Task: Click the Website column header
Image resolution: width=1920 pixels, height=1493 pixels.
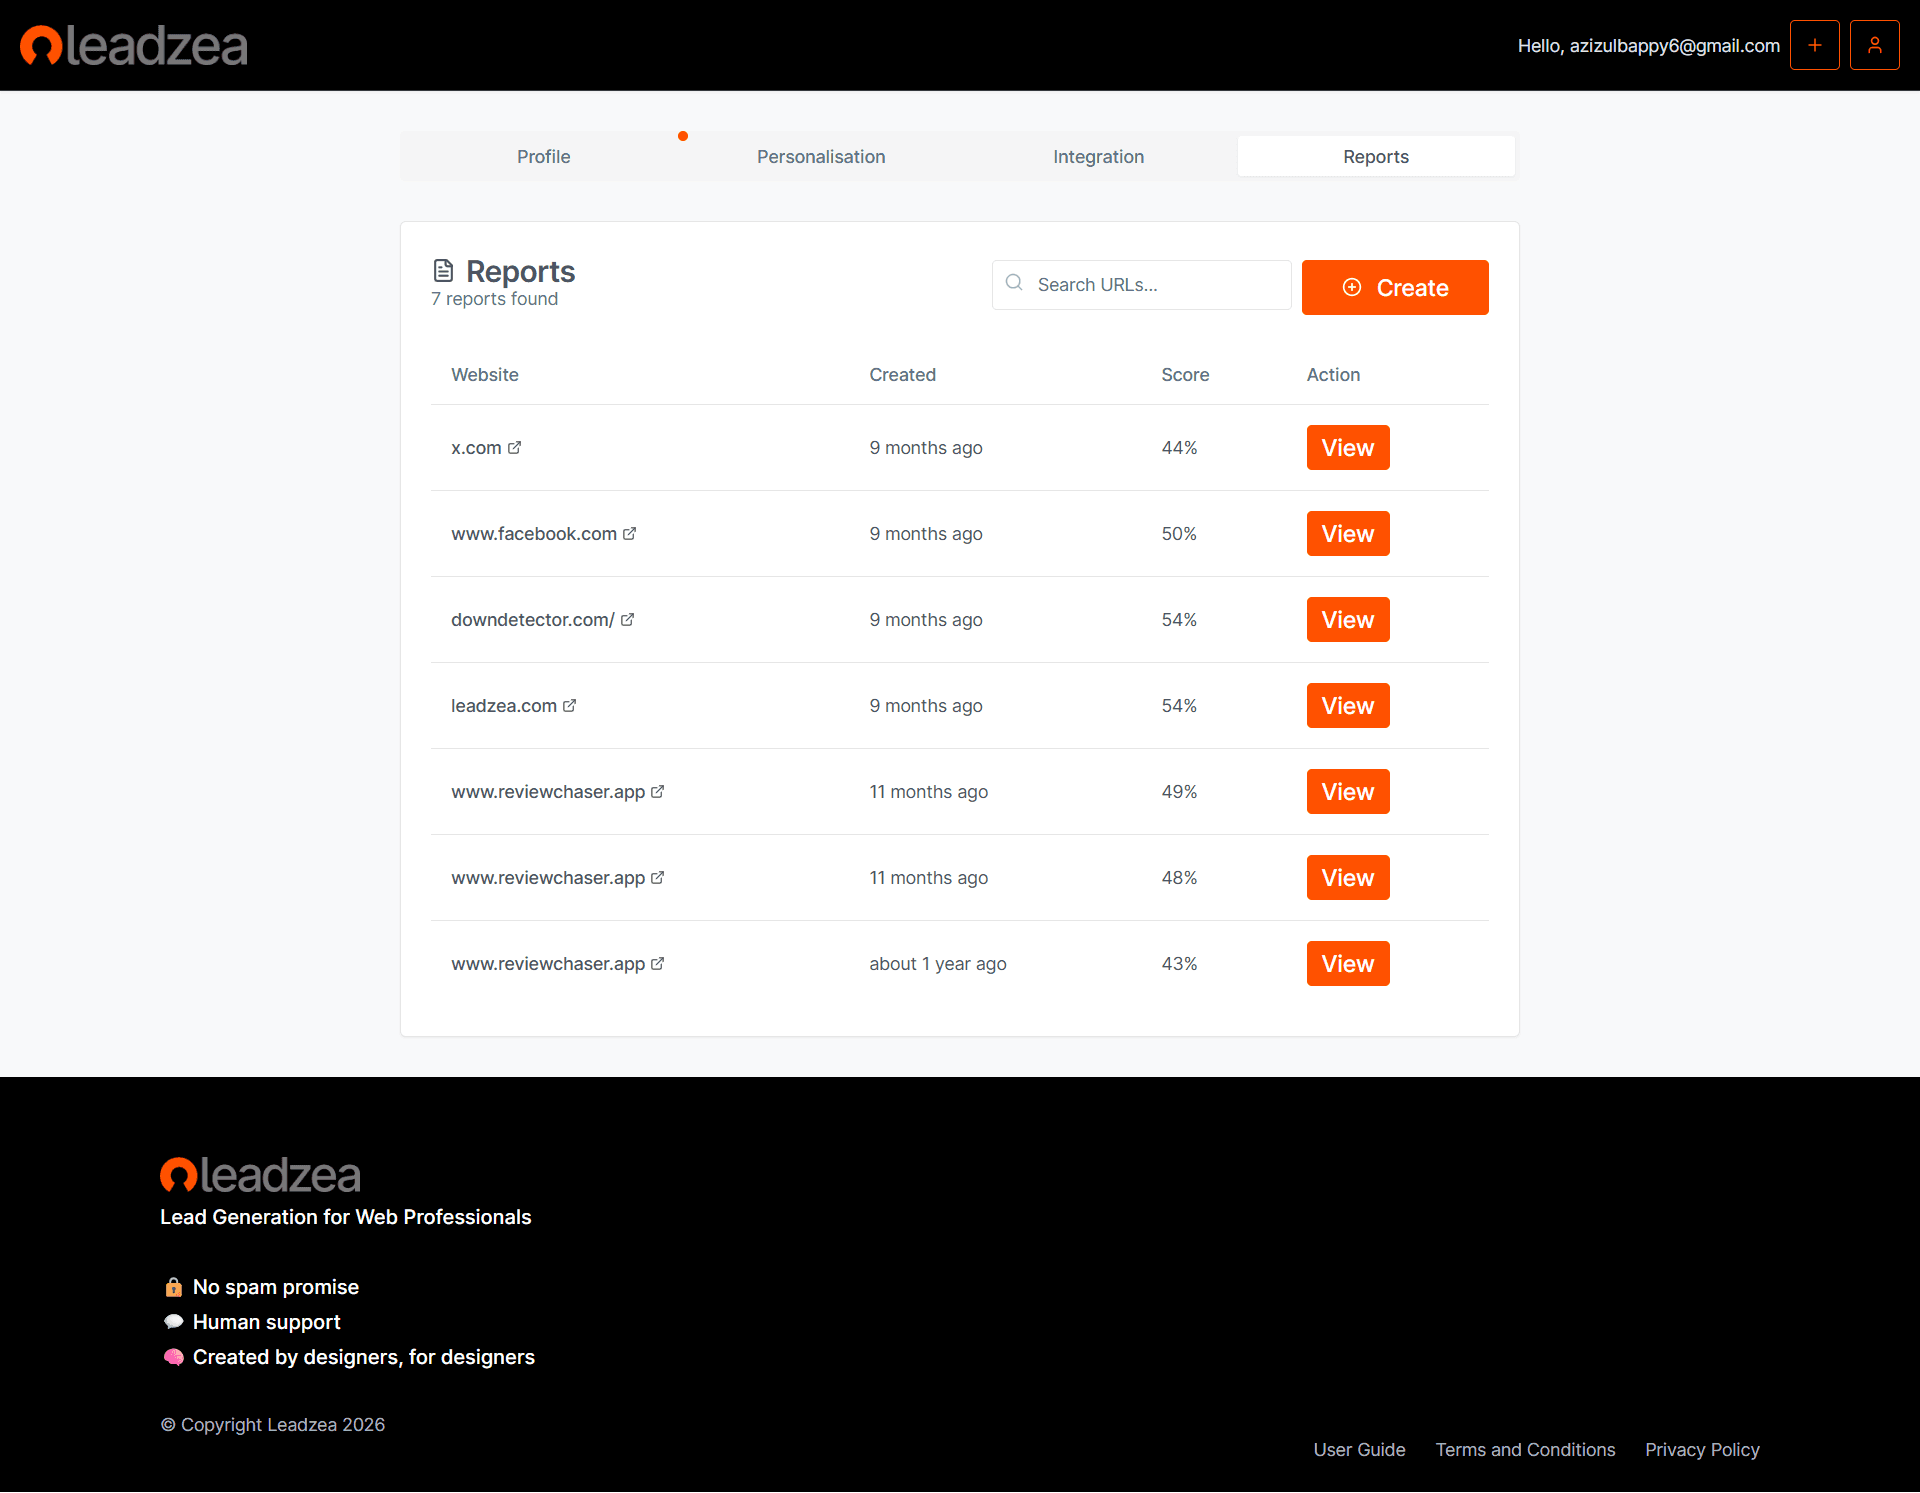Action: [485, 375]
